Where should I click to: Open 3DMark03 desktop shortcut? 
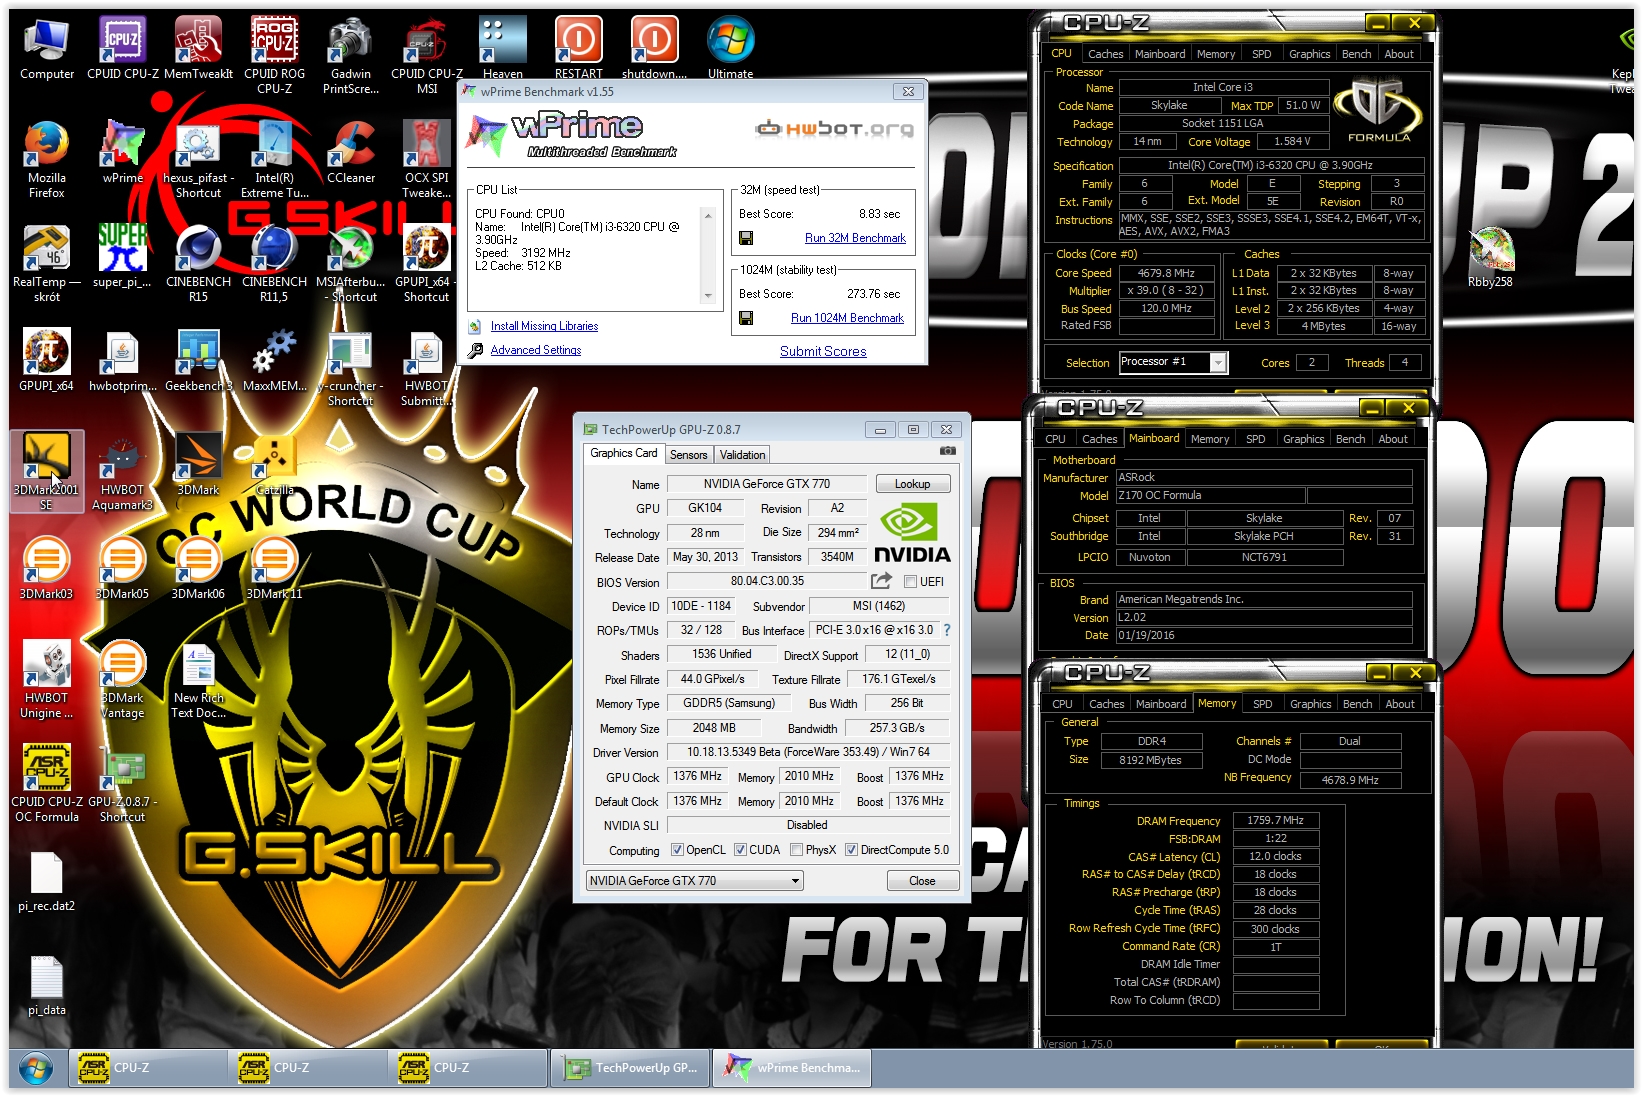tap(47, 568)
